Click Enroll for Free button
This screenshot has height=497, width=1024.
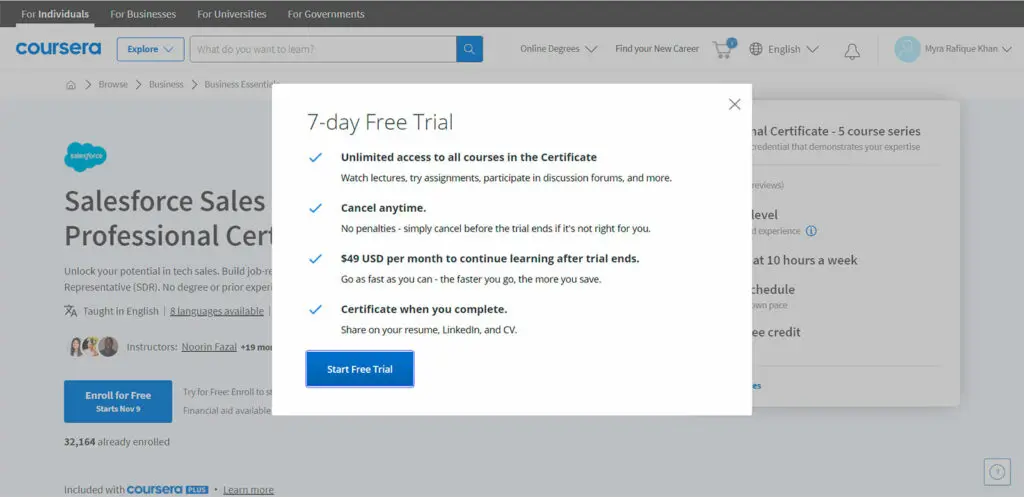coord(118,402)
